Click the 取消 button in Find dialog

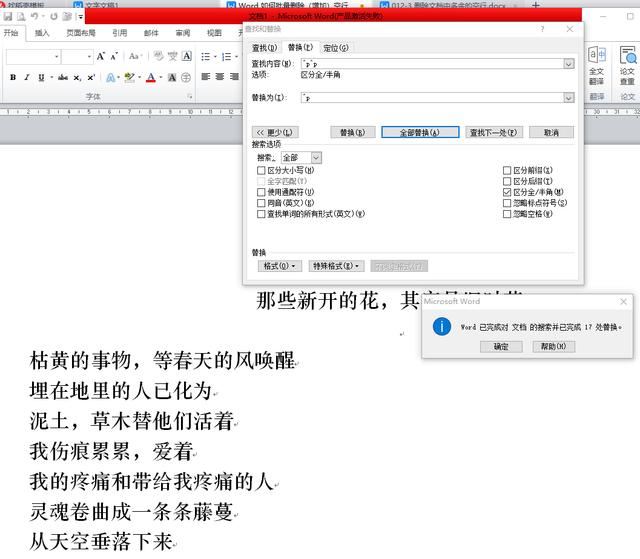[551, 133]
